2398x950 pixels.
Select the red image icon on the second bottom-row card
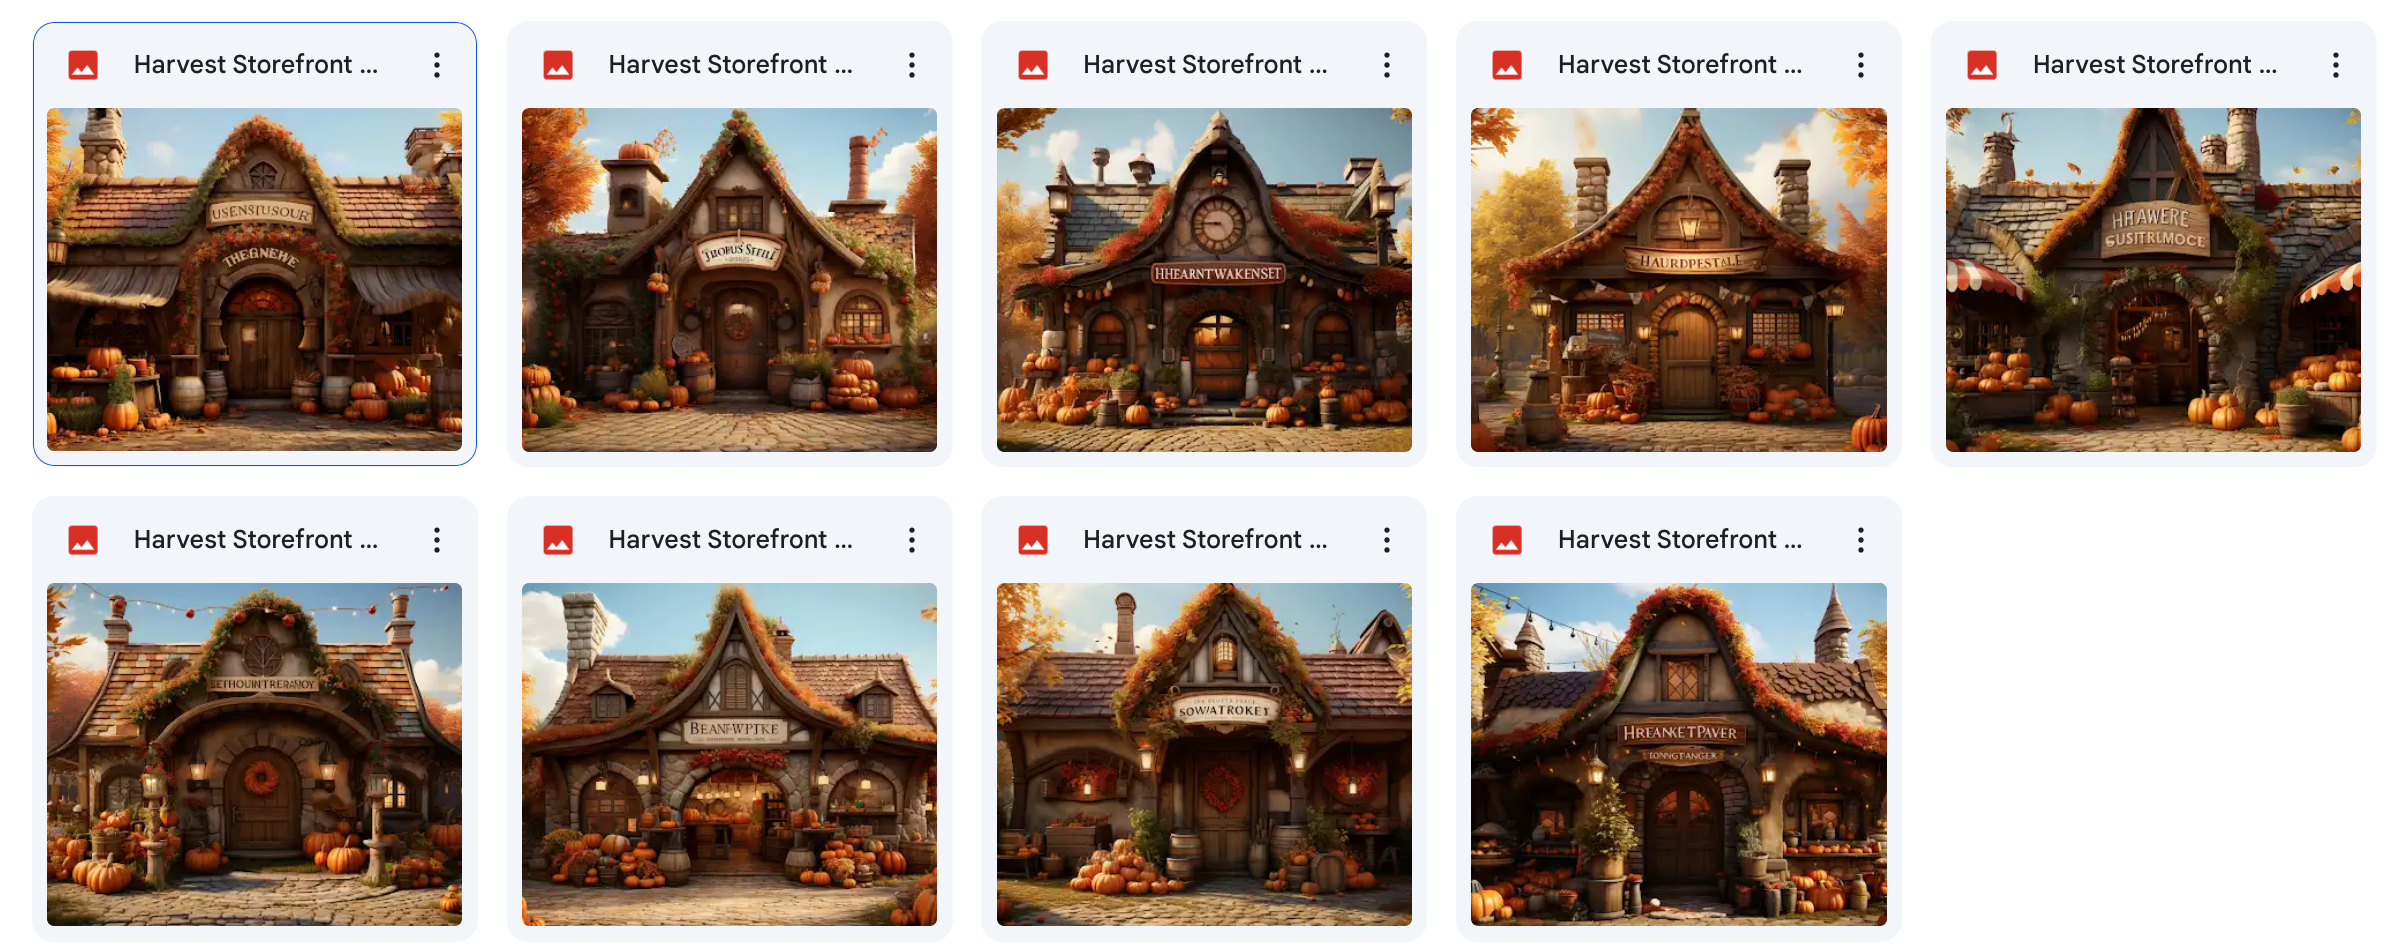[x=559, y=539]
